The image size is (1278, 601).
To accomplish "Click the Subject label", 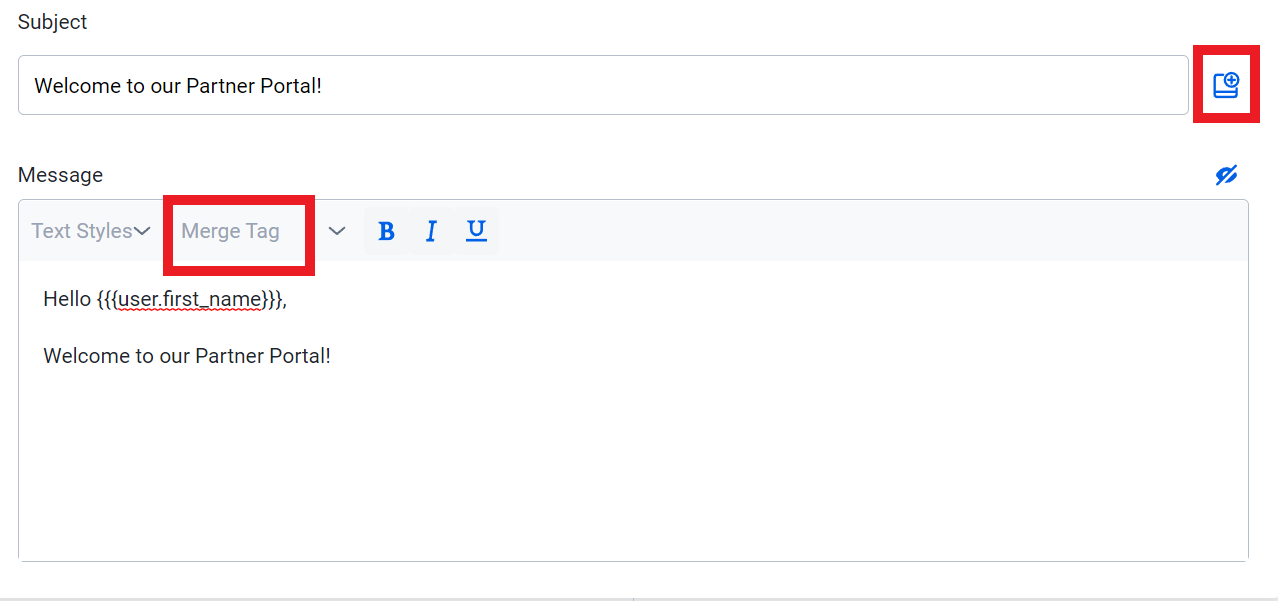I will (x=52, y=22).
